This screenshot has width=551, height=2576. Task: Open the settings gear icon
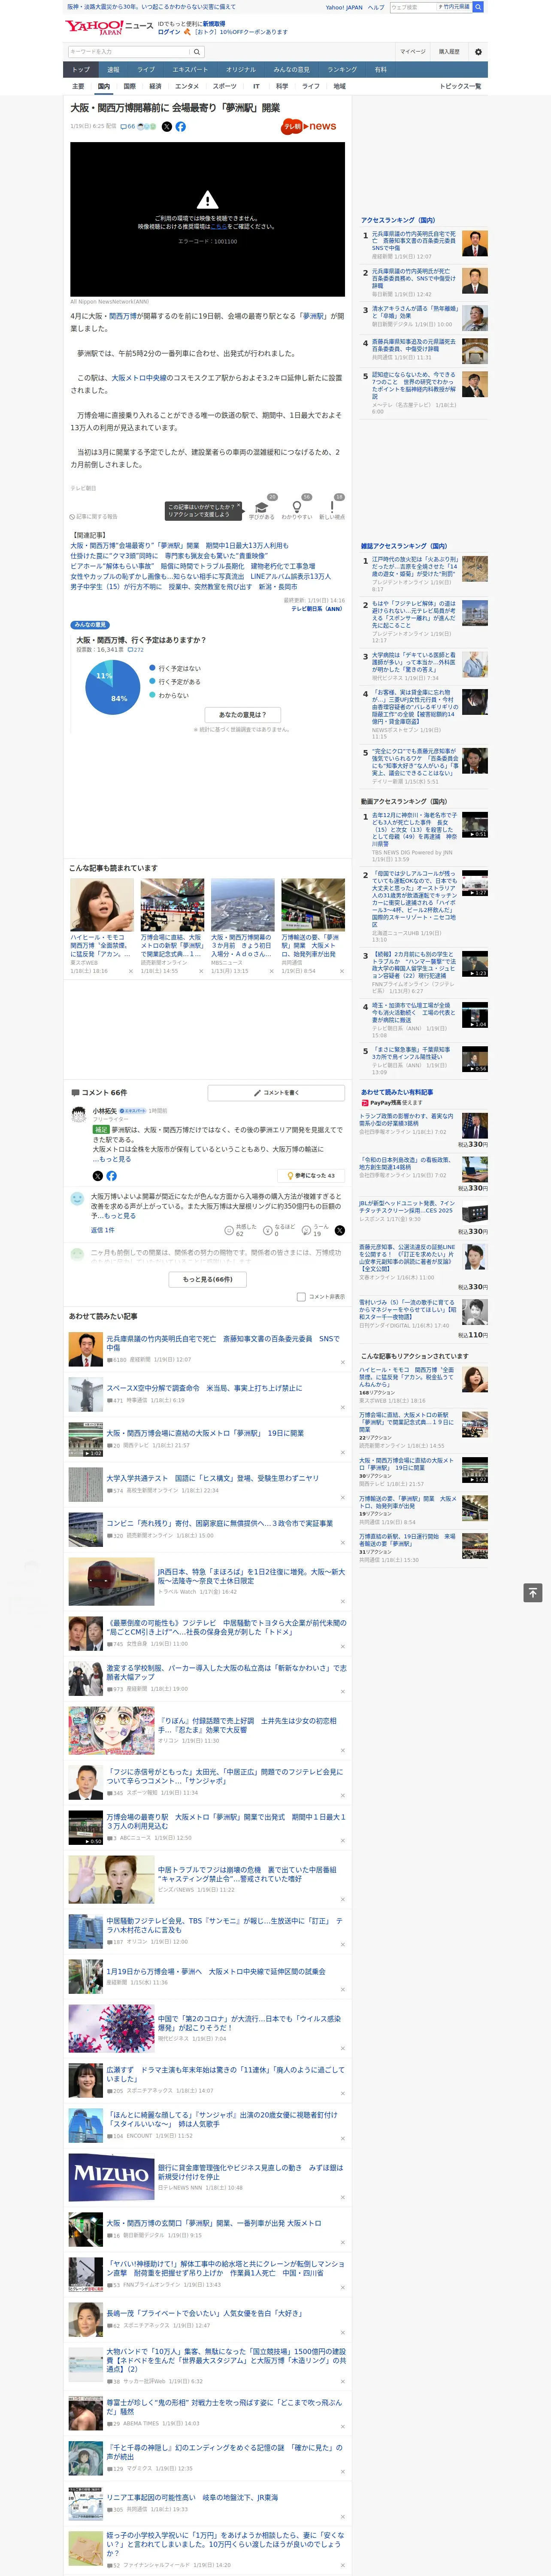coord(478,52)
